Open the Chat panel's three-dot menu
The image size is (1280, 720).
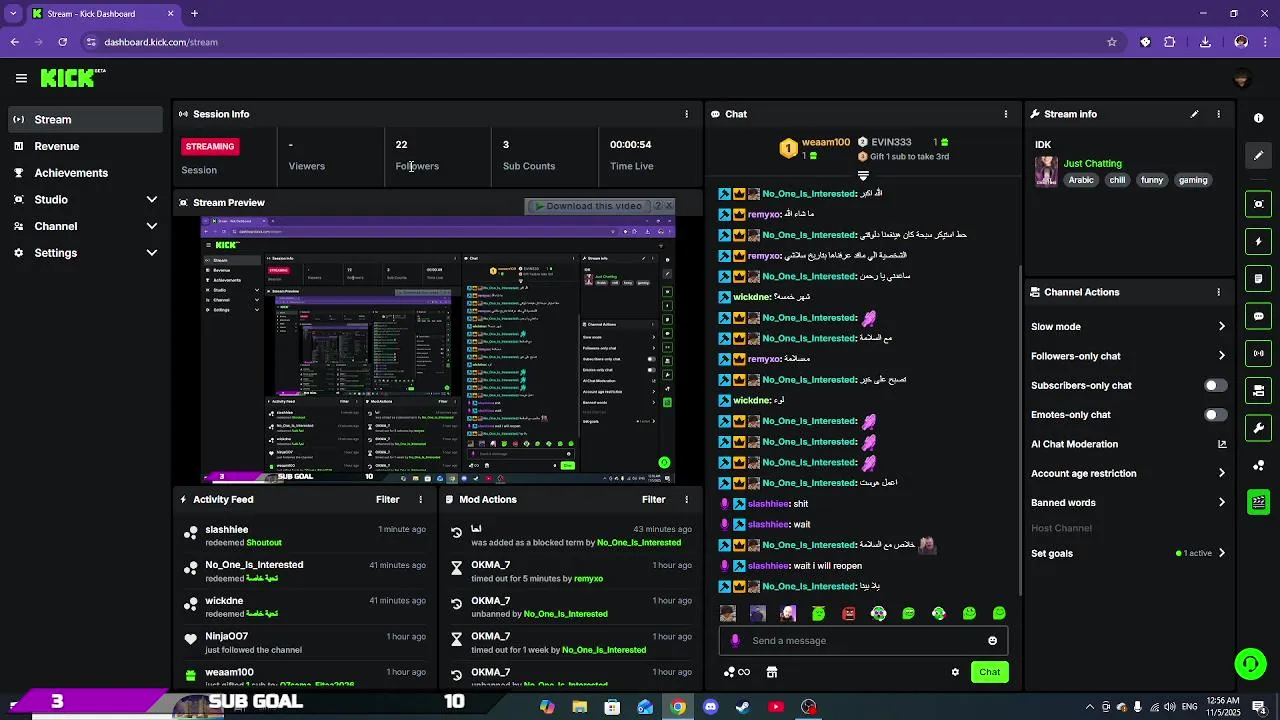click(x=1006, y=114)
